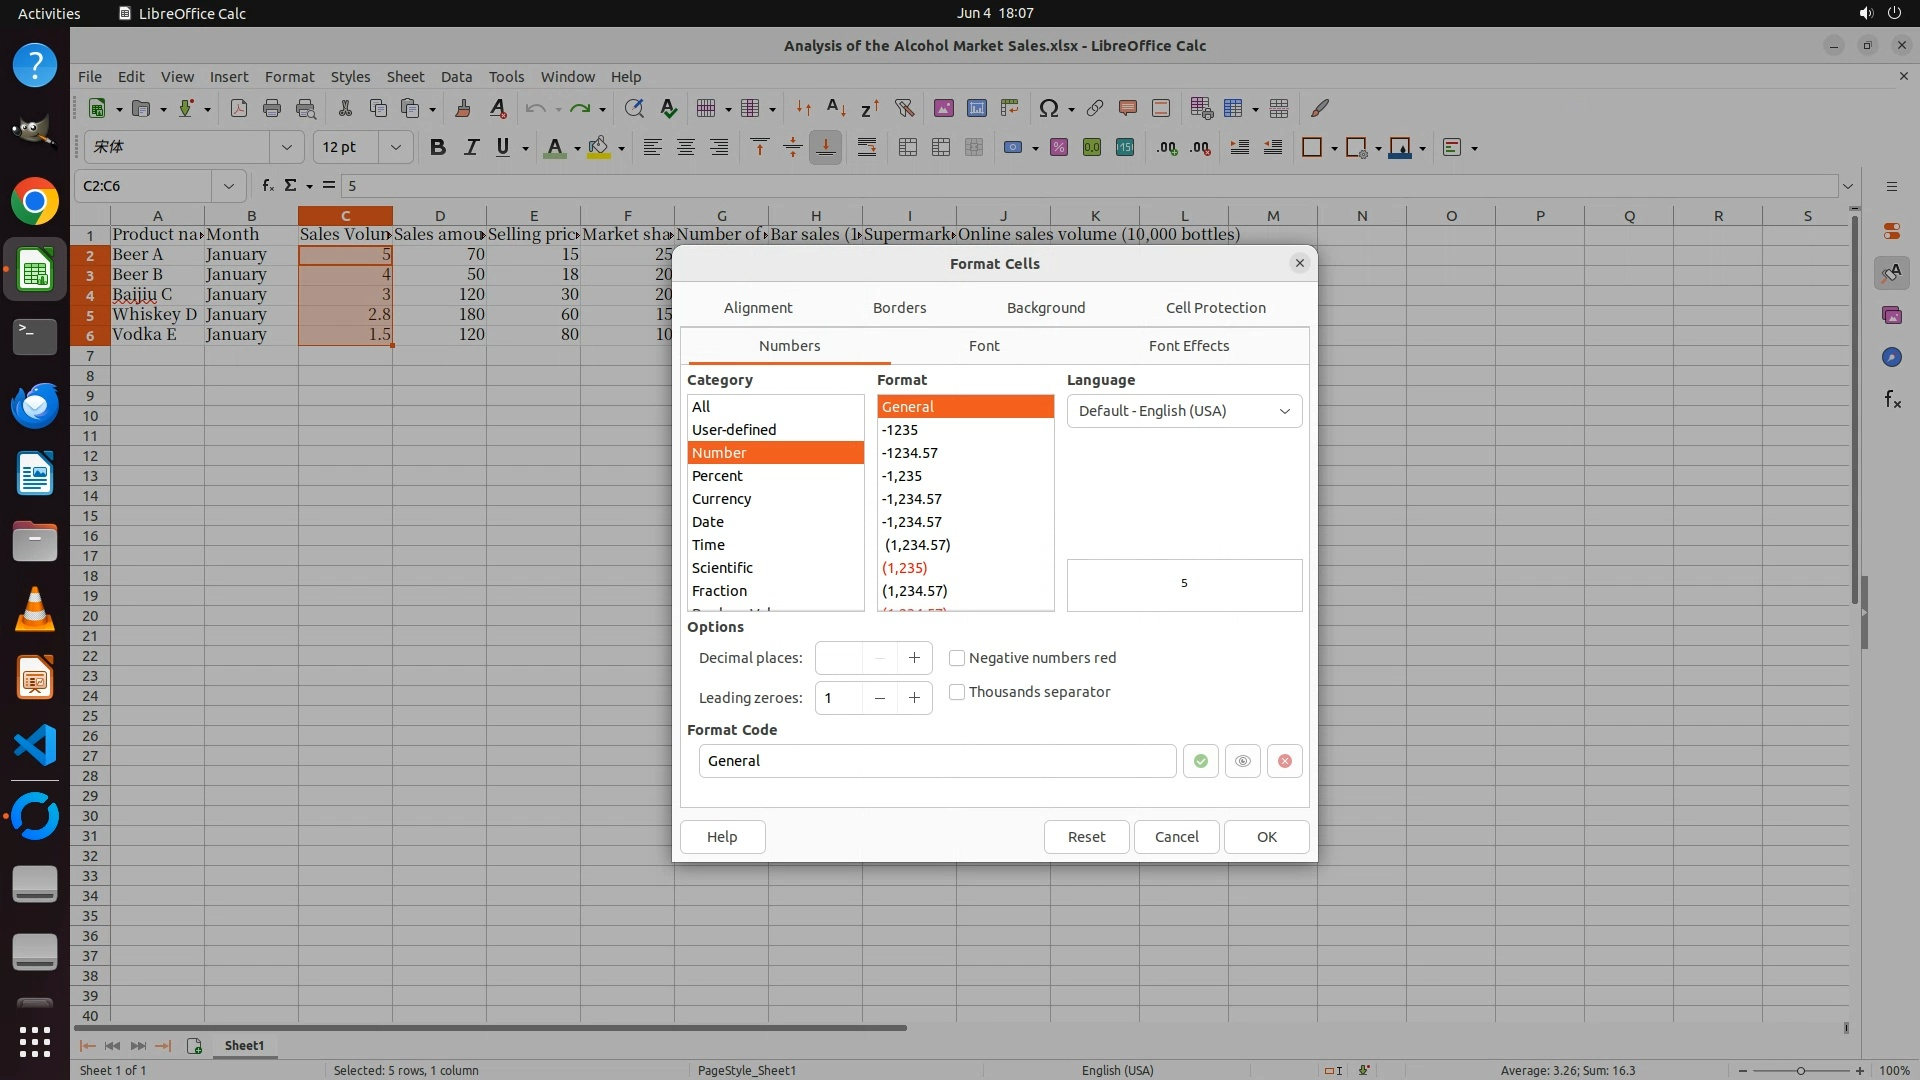
Task: Expand the font size dropdown
Action: [x=396, y=148]
